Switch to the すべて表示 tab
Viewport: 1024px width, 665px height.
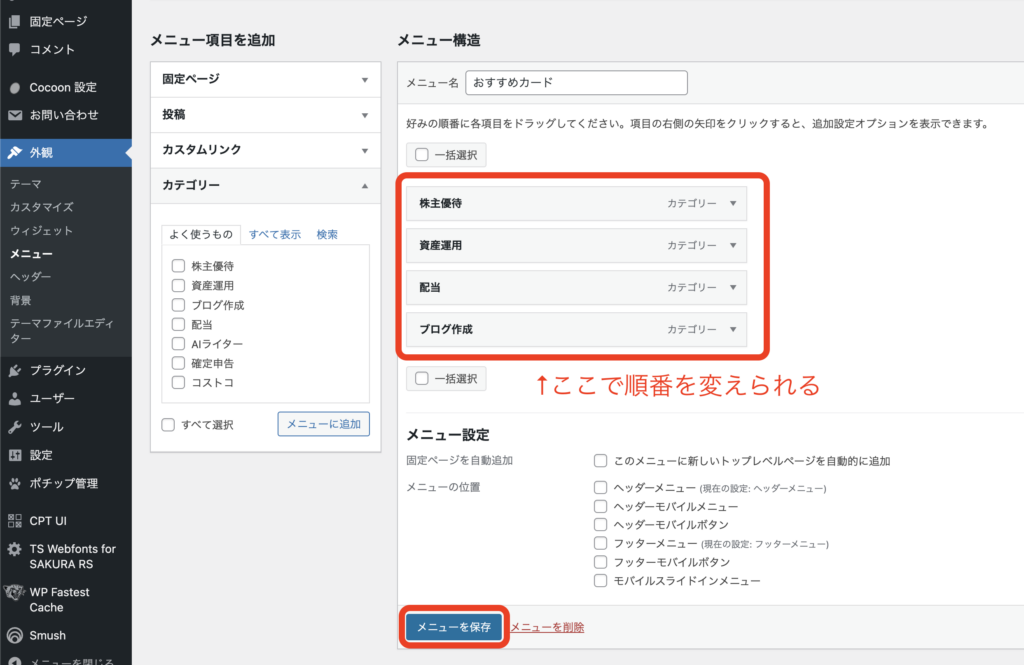tap(275, 235)
